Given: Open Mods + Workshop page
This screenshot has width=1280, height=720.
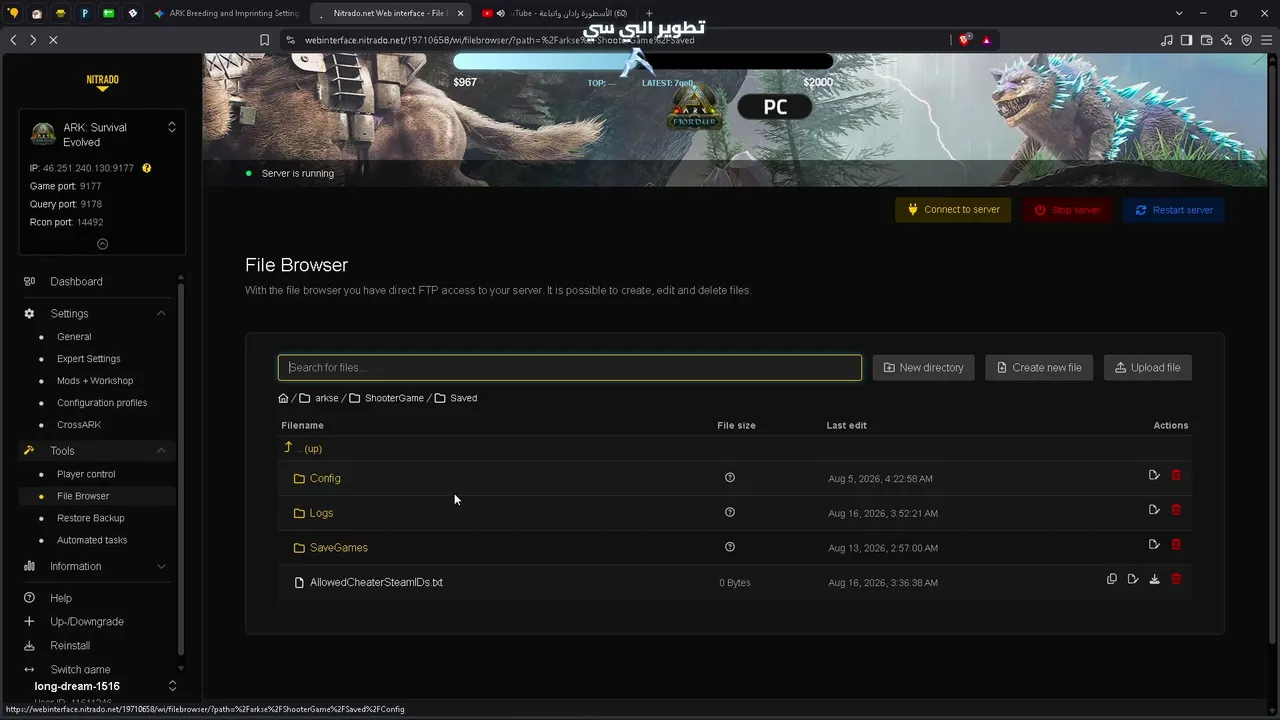Looking at the screenshot, I should click(x=95, y=381).
